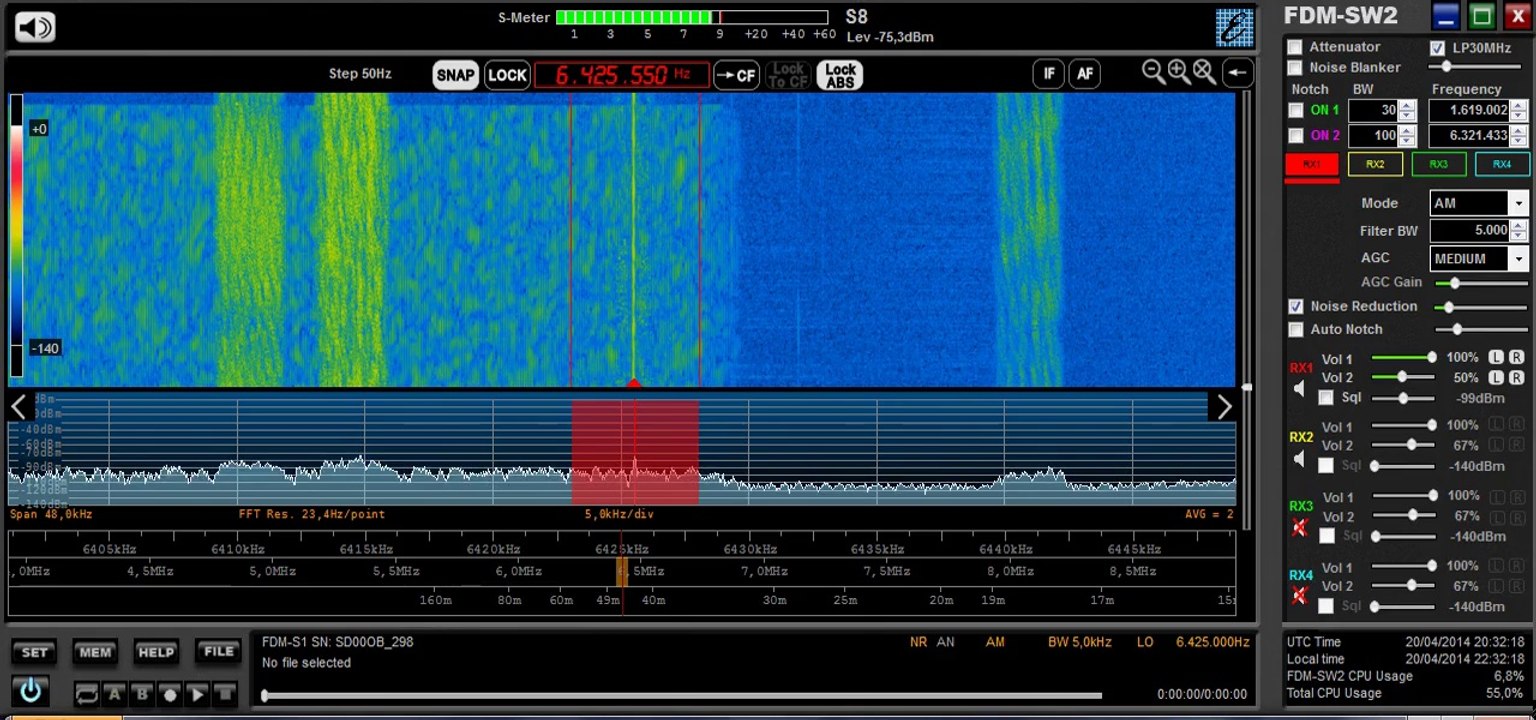This screenshot has height=720, width=1536.
Task: Toggle RX1 Vol 1 right channel R
Action: pos(1516,357)
